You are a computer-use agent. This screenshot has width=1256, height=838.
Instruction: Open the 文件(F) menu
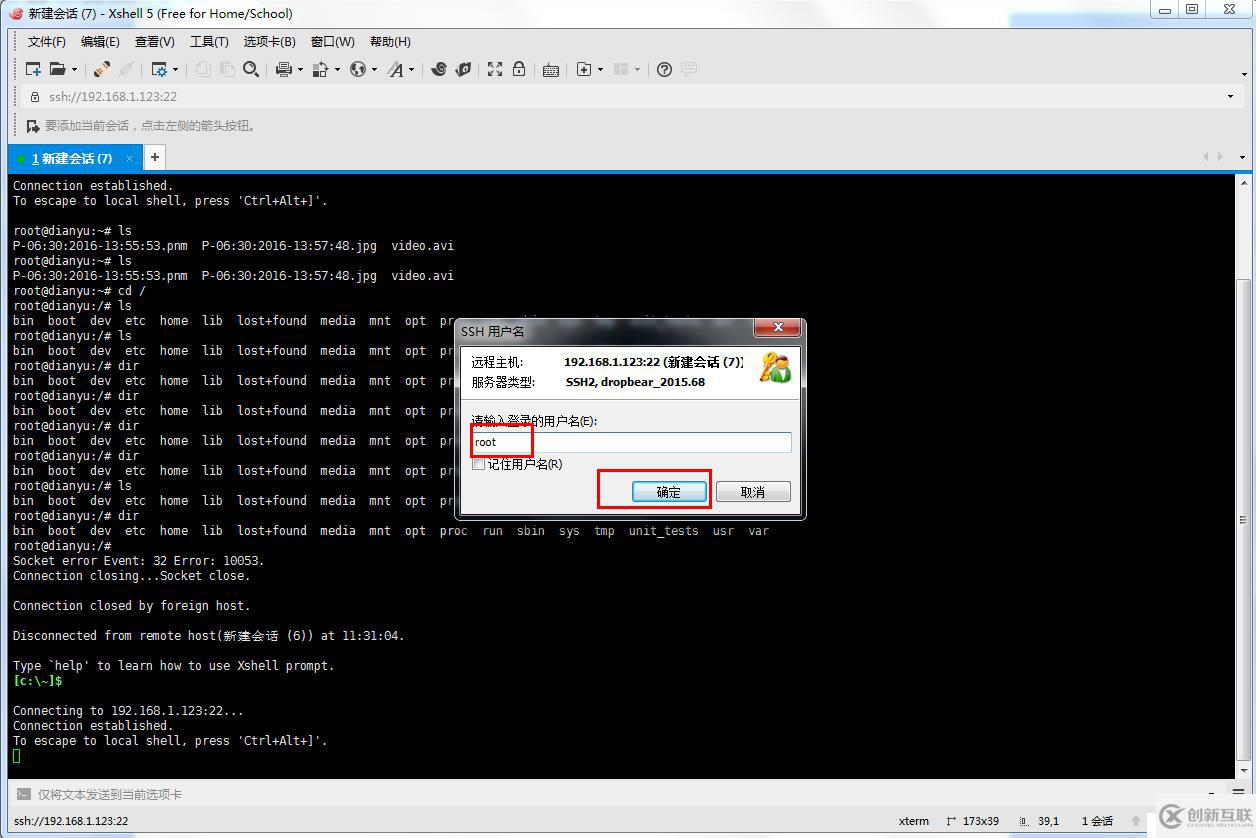point(46,42)
